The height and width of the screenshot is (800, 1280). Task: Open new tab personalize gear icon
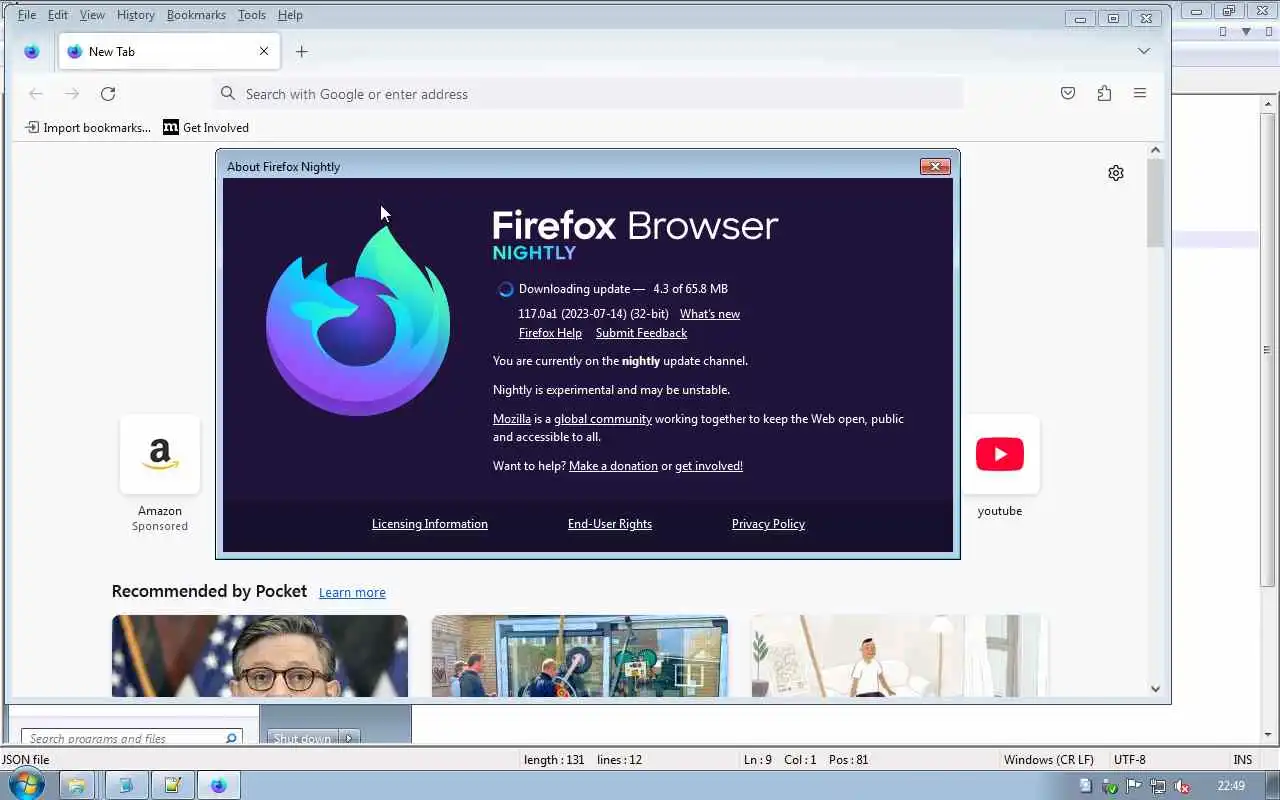[x=1116, y=173]
